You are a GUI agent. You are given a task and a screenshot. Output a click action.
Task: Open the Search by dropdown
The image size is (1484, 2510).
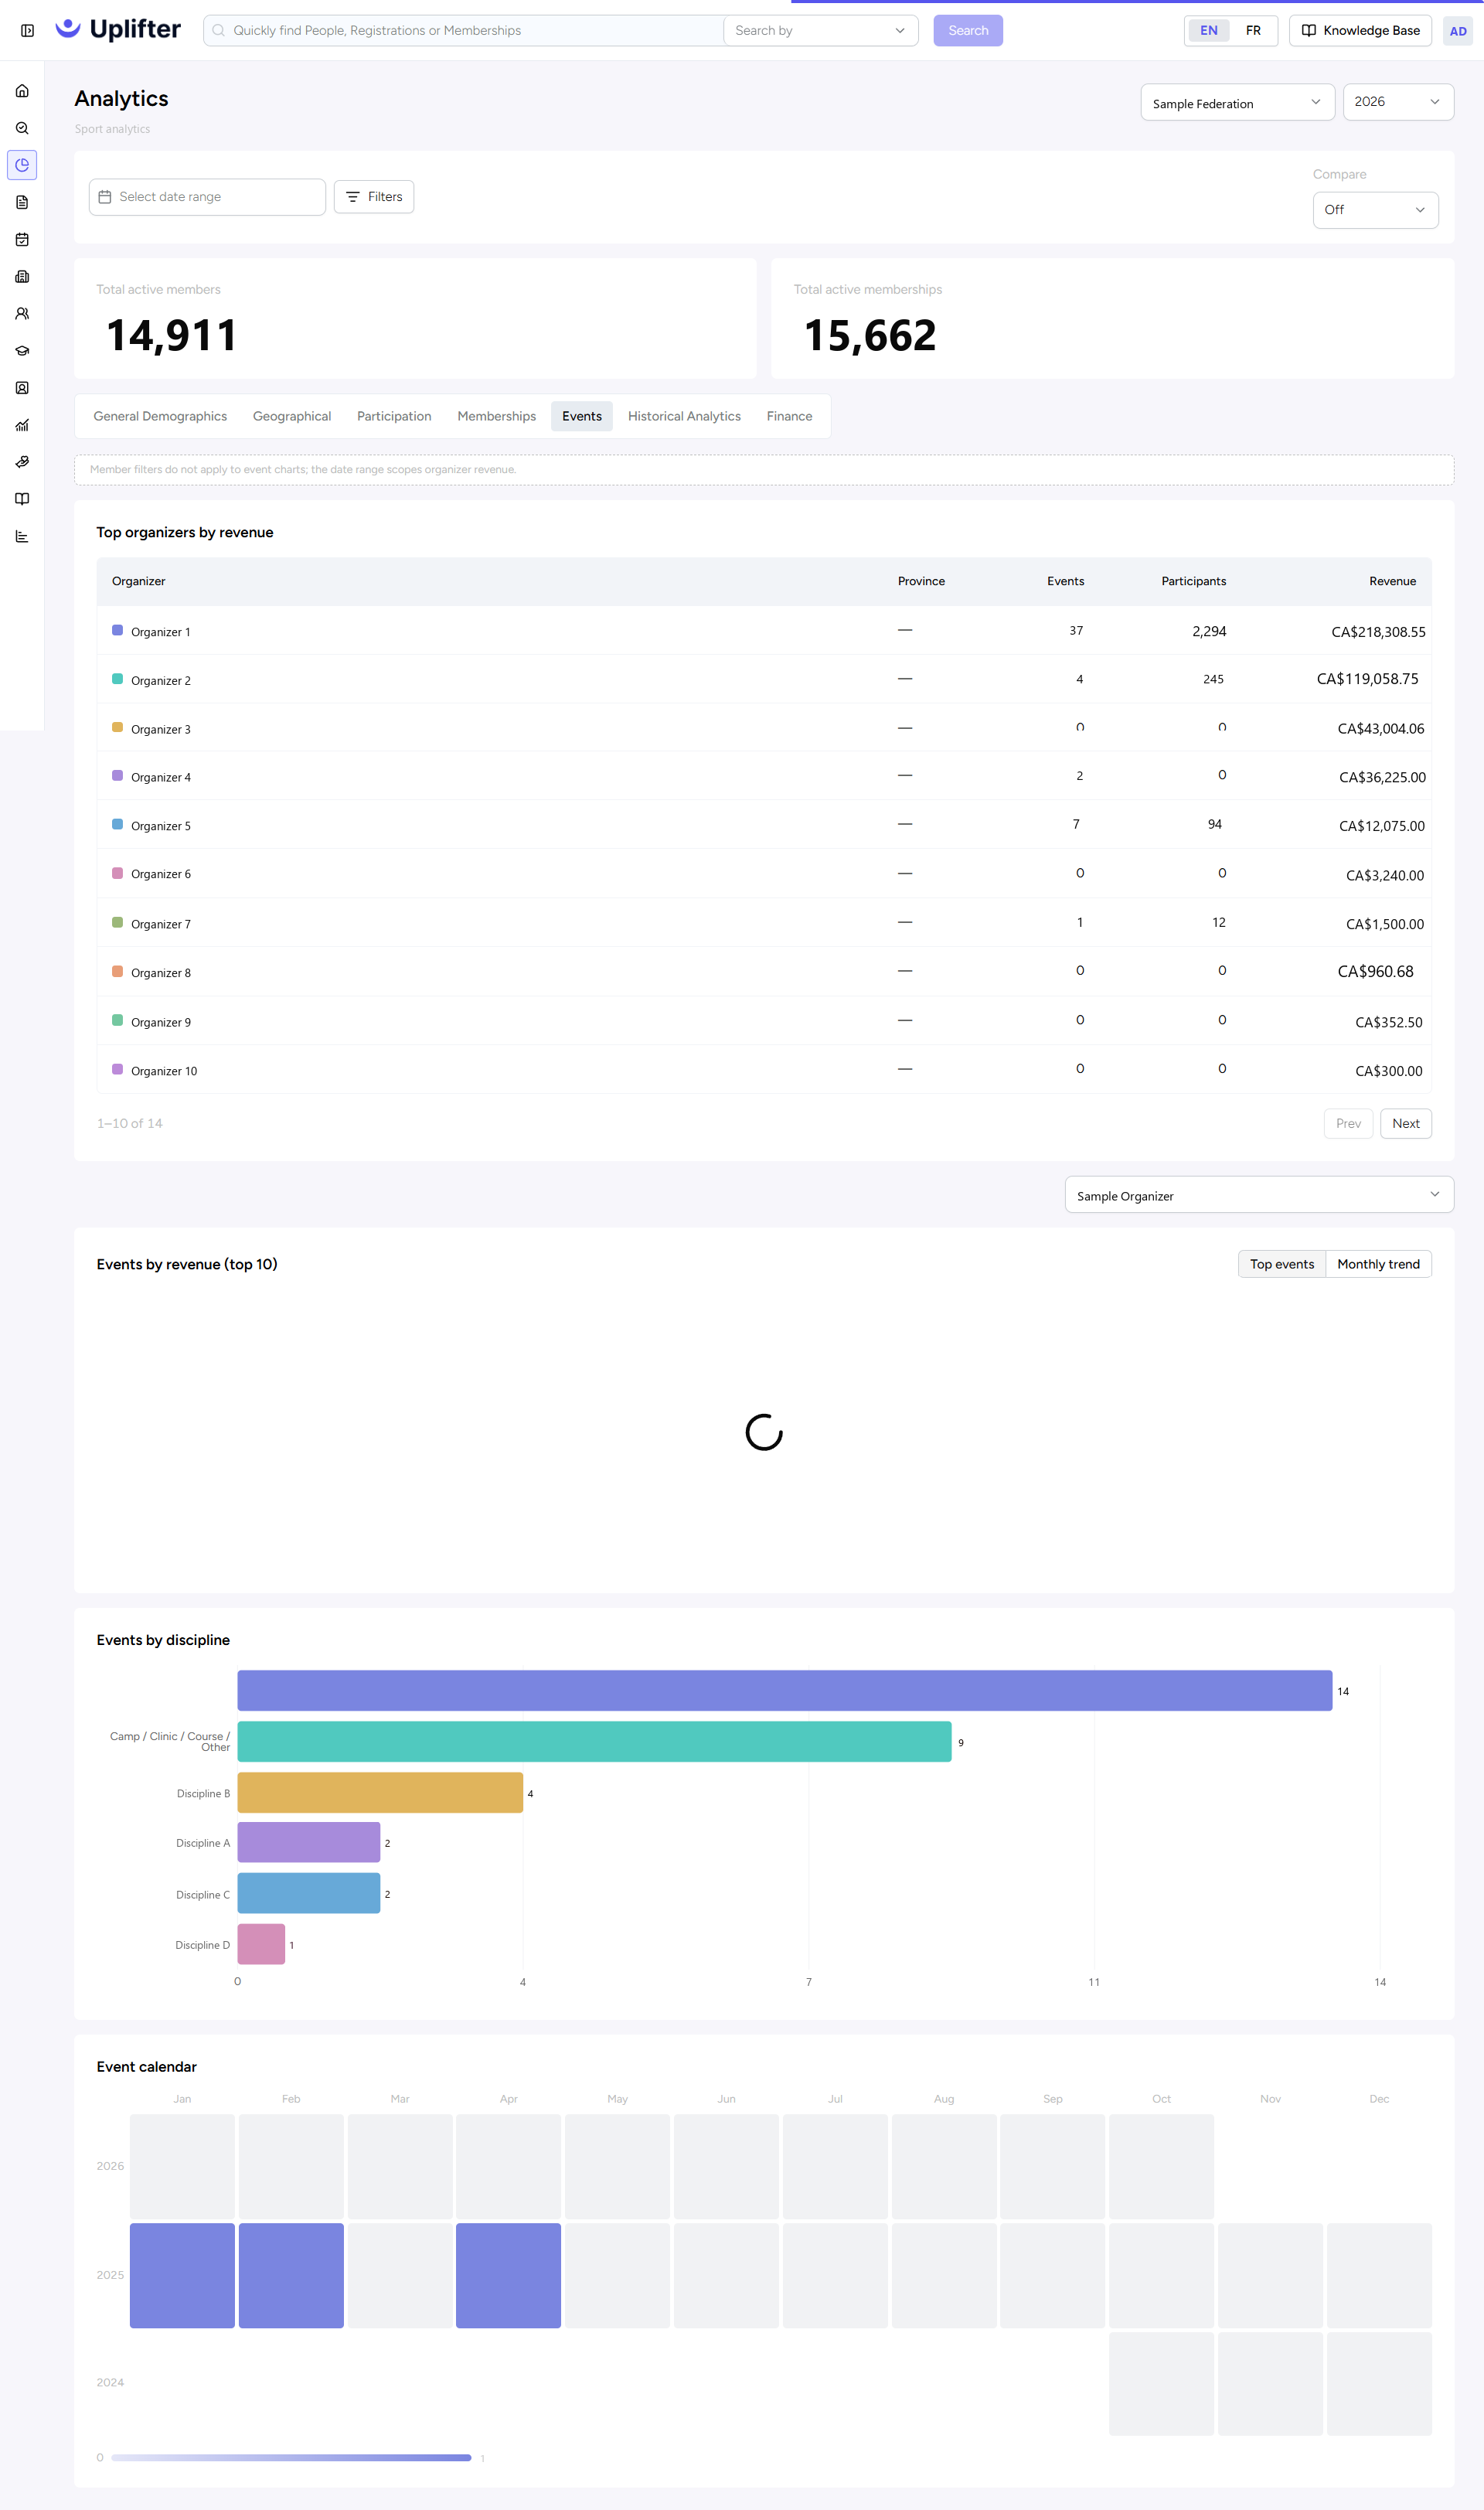click(x=820, y=31)
